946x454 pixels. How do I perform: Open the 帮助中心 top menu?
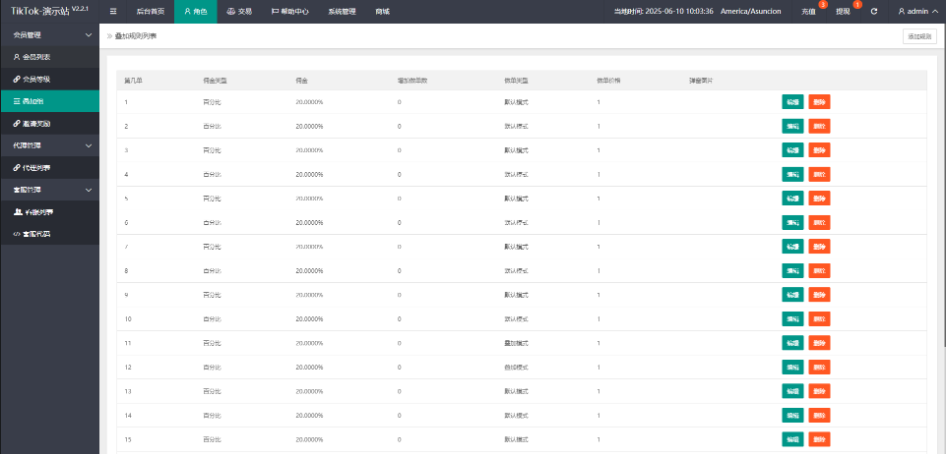pos(290,11)
